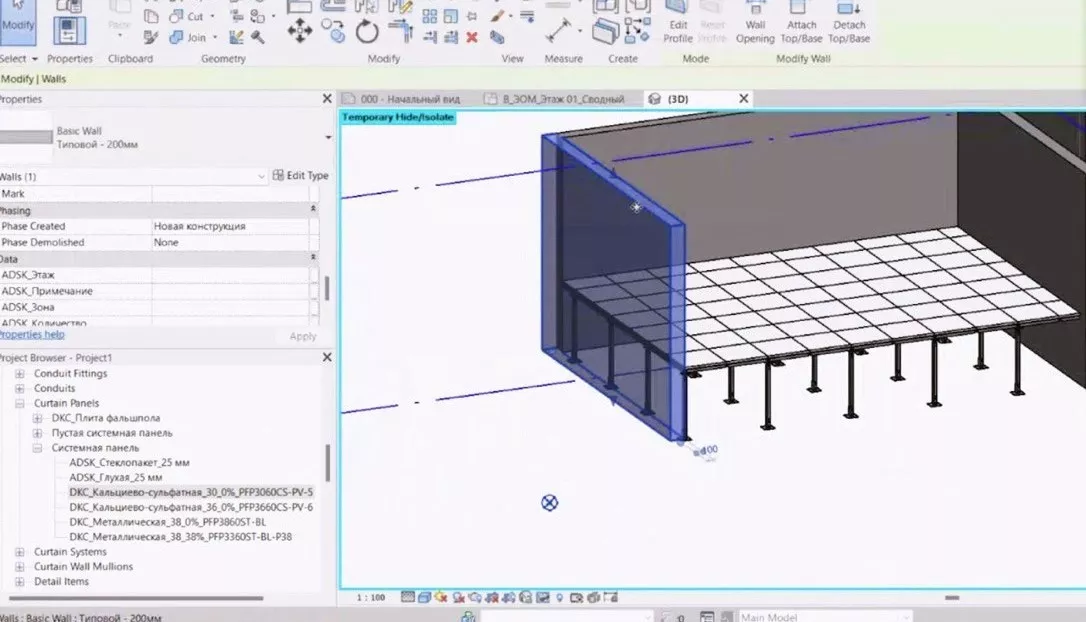Toggle the crop region visibility
The height and width of the screenshot is (622, 1086).
click(508, 596)
